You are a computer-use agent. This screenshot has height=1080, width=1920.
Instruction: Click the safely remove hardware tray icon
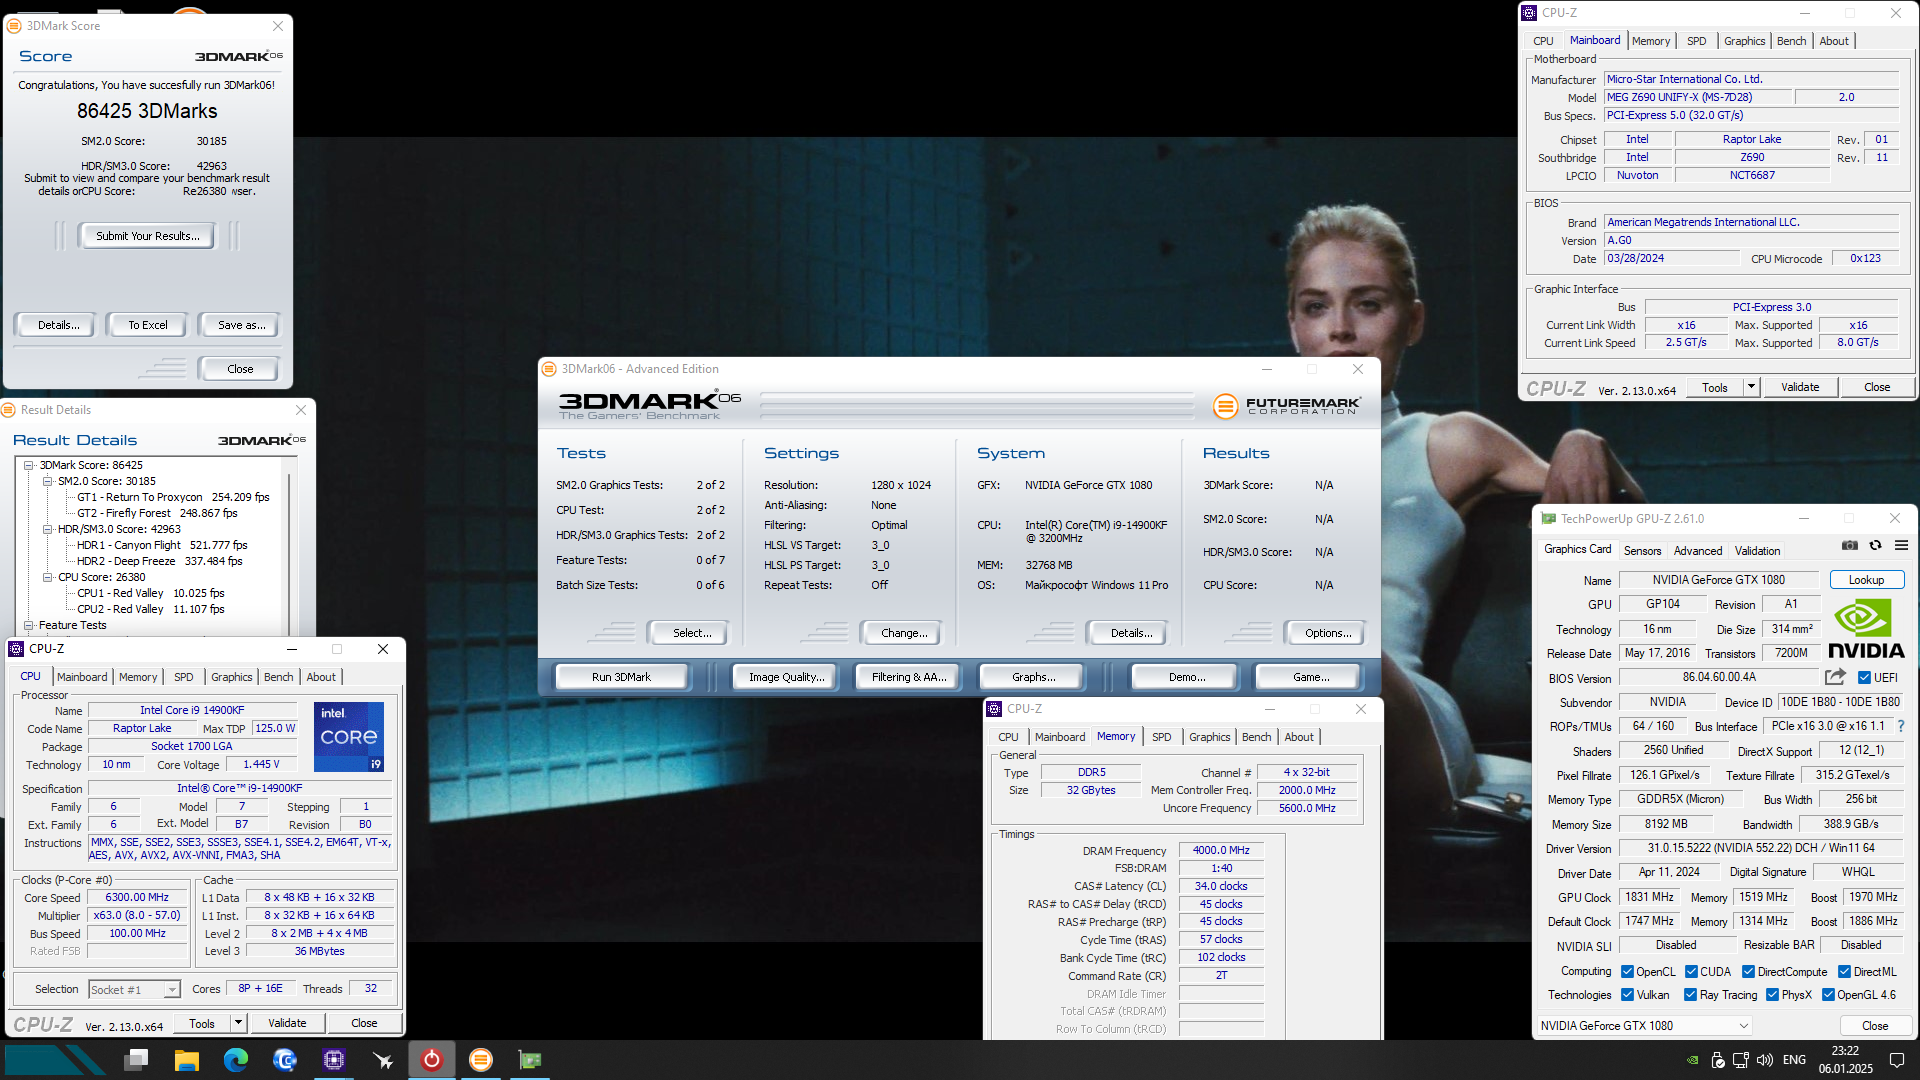tap(1717, 1060)
